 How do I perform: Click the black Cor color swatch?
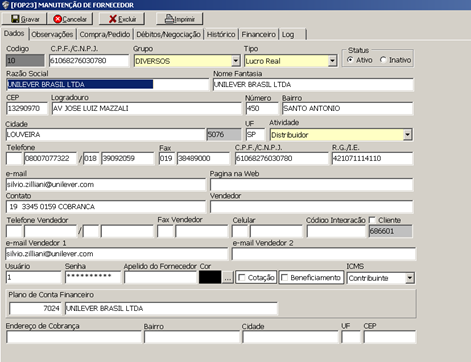210,277
